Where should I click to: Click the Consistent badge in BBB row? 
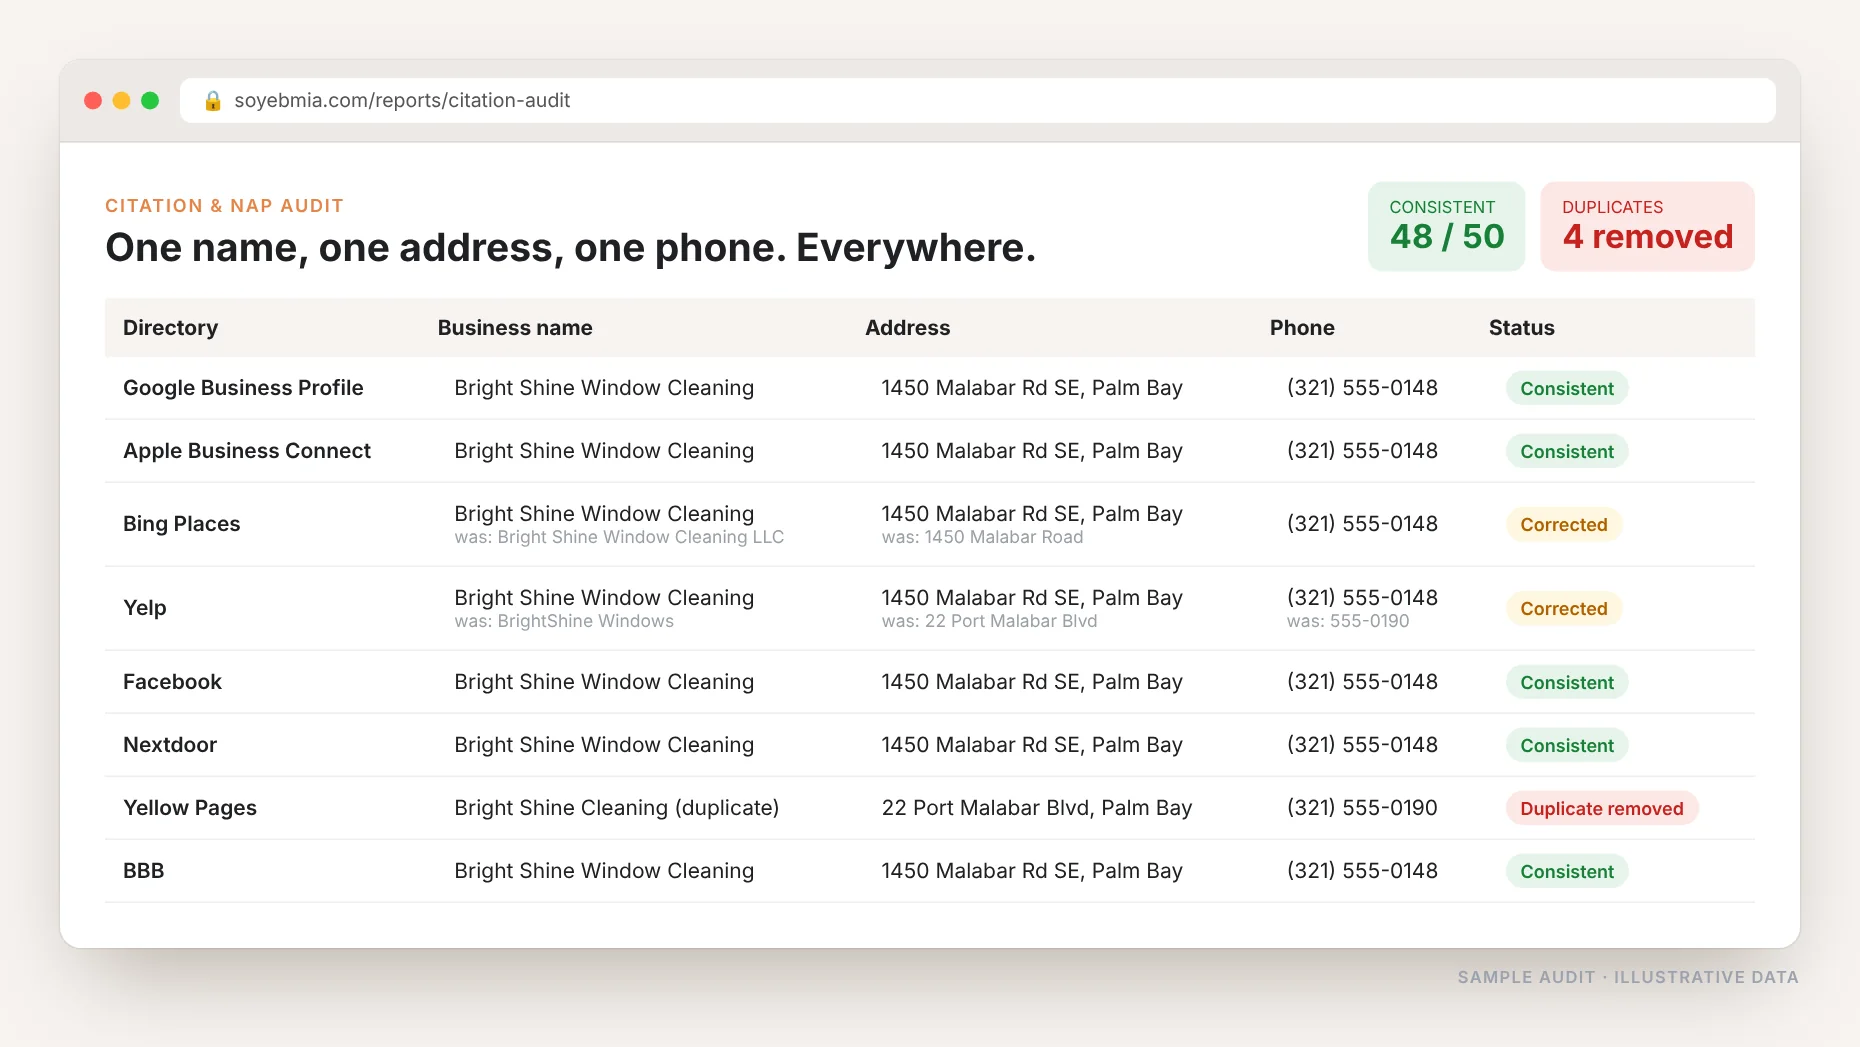click(1567, 871)
